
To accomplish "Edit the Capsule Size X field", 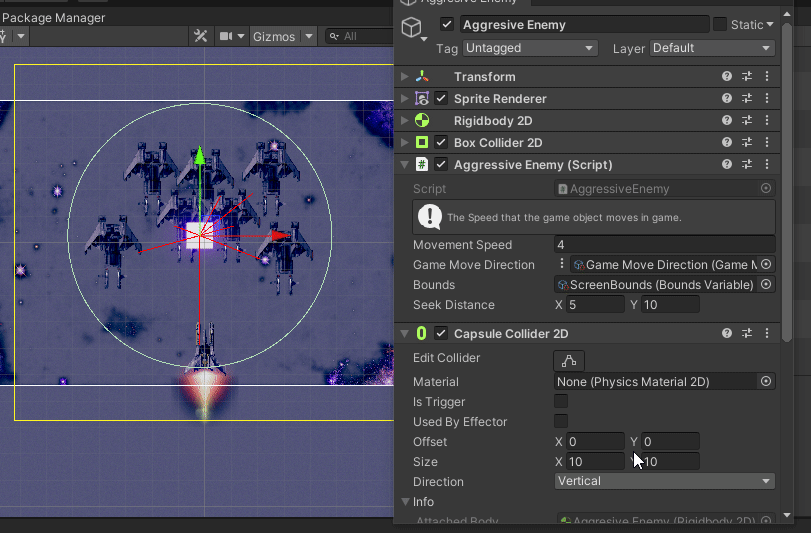I will 595,462.
